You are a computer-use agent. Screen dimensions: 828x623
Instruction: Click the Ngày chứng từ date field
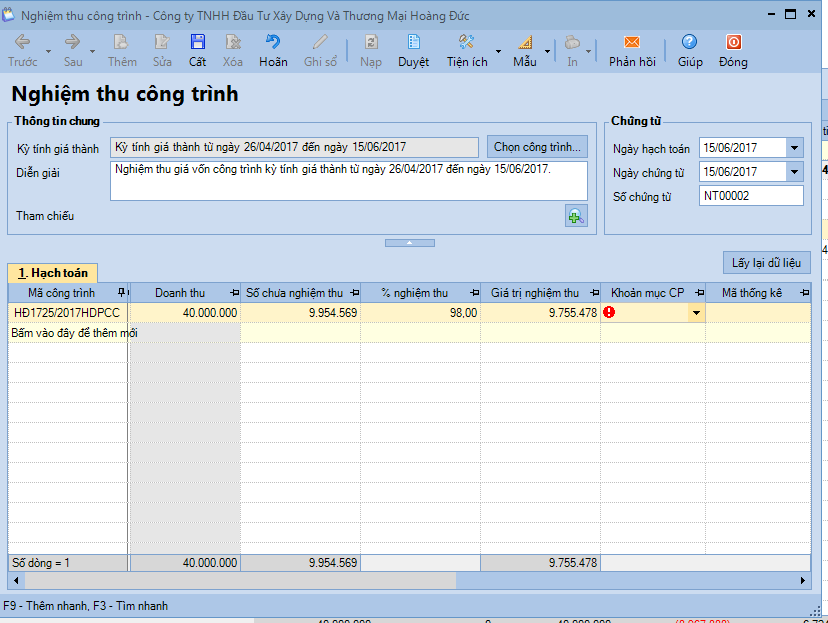(742, 172)
